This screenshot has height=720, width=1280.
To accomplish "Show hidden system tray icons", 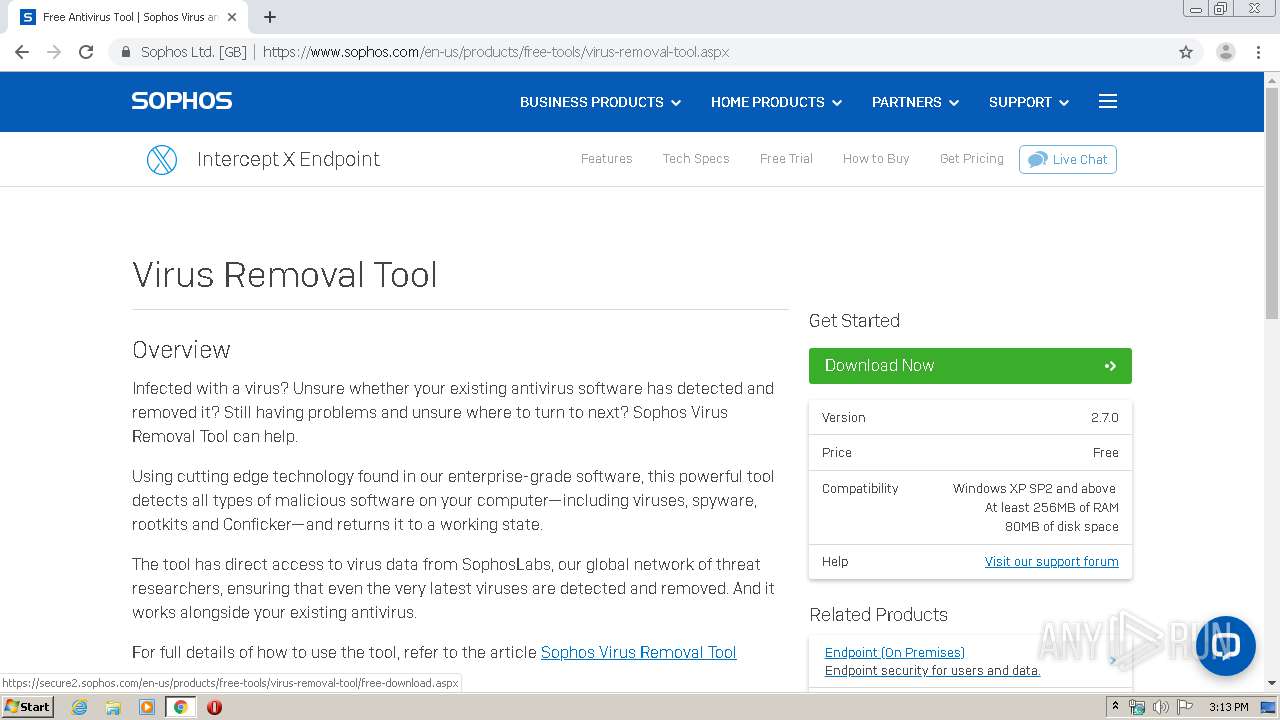I will click(x=1116, y=707).
